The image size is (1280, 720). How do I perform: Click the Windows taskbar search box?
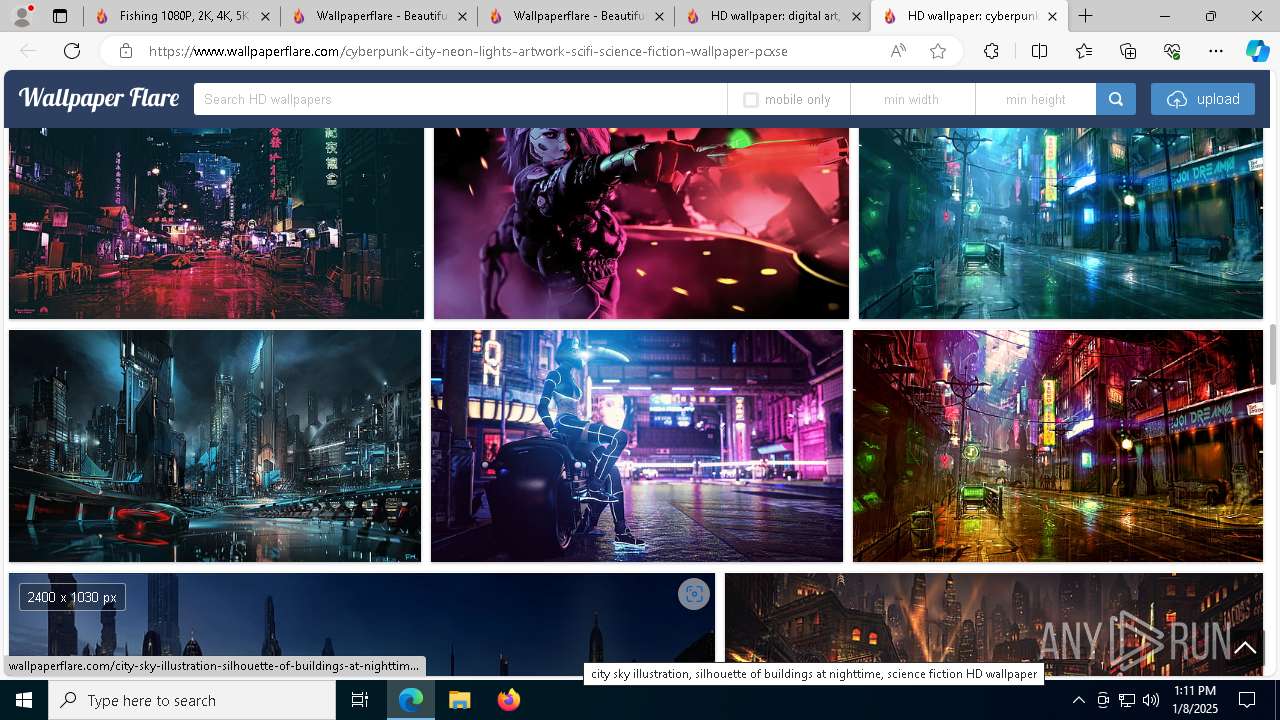192,700
